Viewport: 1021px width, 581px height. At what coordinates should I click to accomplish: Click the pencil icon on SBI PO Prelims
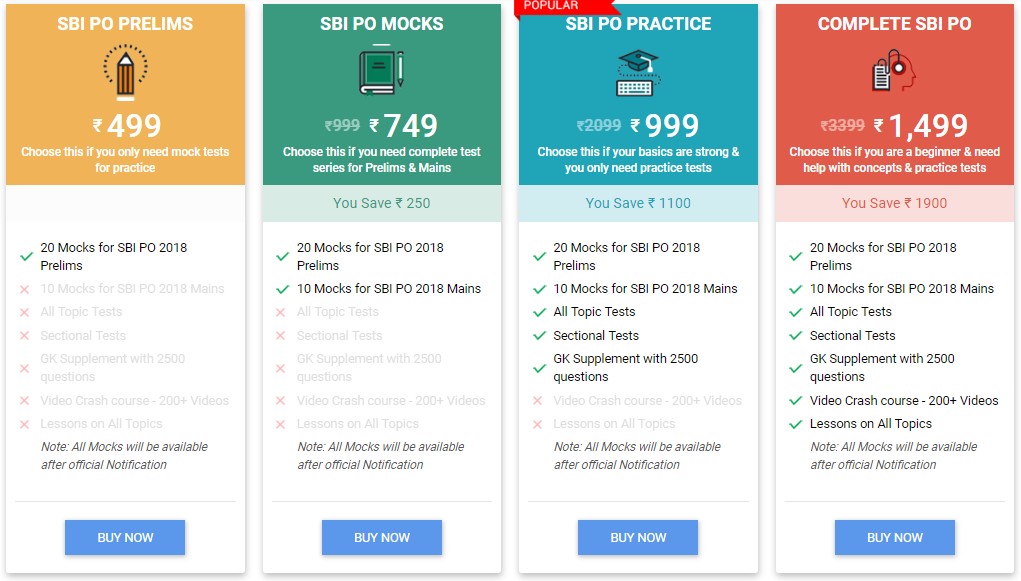(125, 72)
